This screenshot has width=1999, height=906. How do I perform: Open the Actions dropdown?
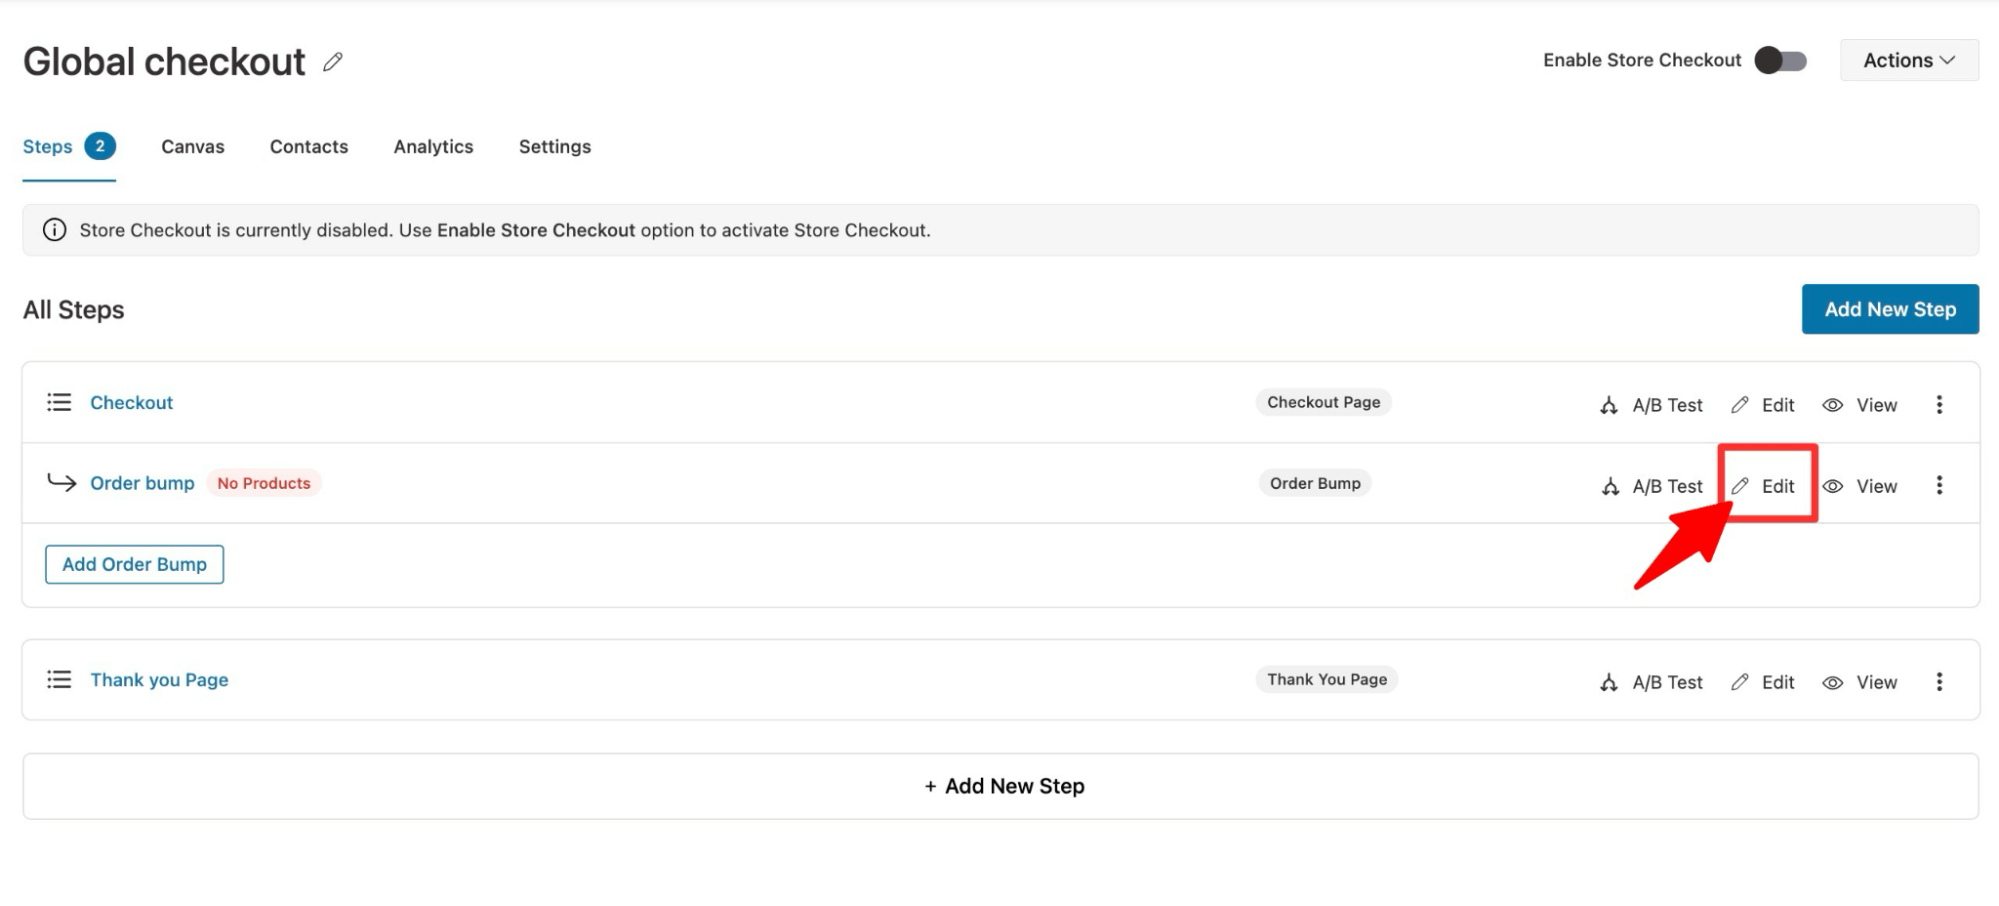[1909, 60]
